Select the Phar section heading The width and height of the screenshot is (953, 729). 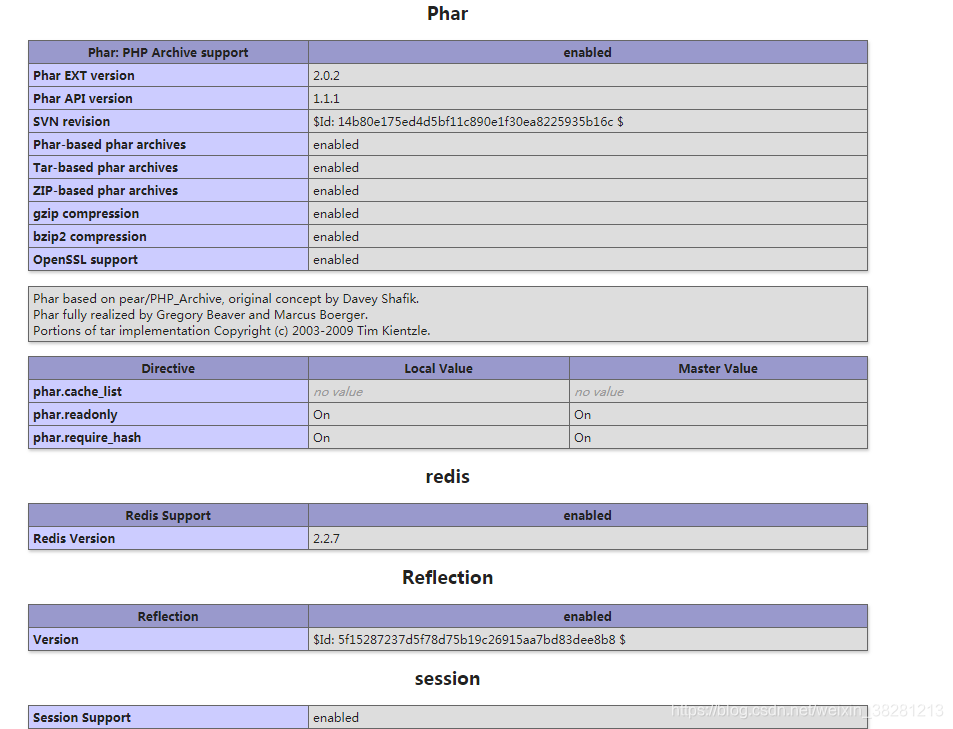(447, 14)
